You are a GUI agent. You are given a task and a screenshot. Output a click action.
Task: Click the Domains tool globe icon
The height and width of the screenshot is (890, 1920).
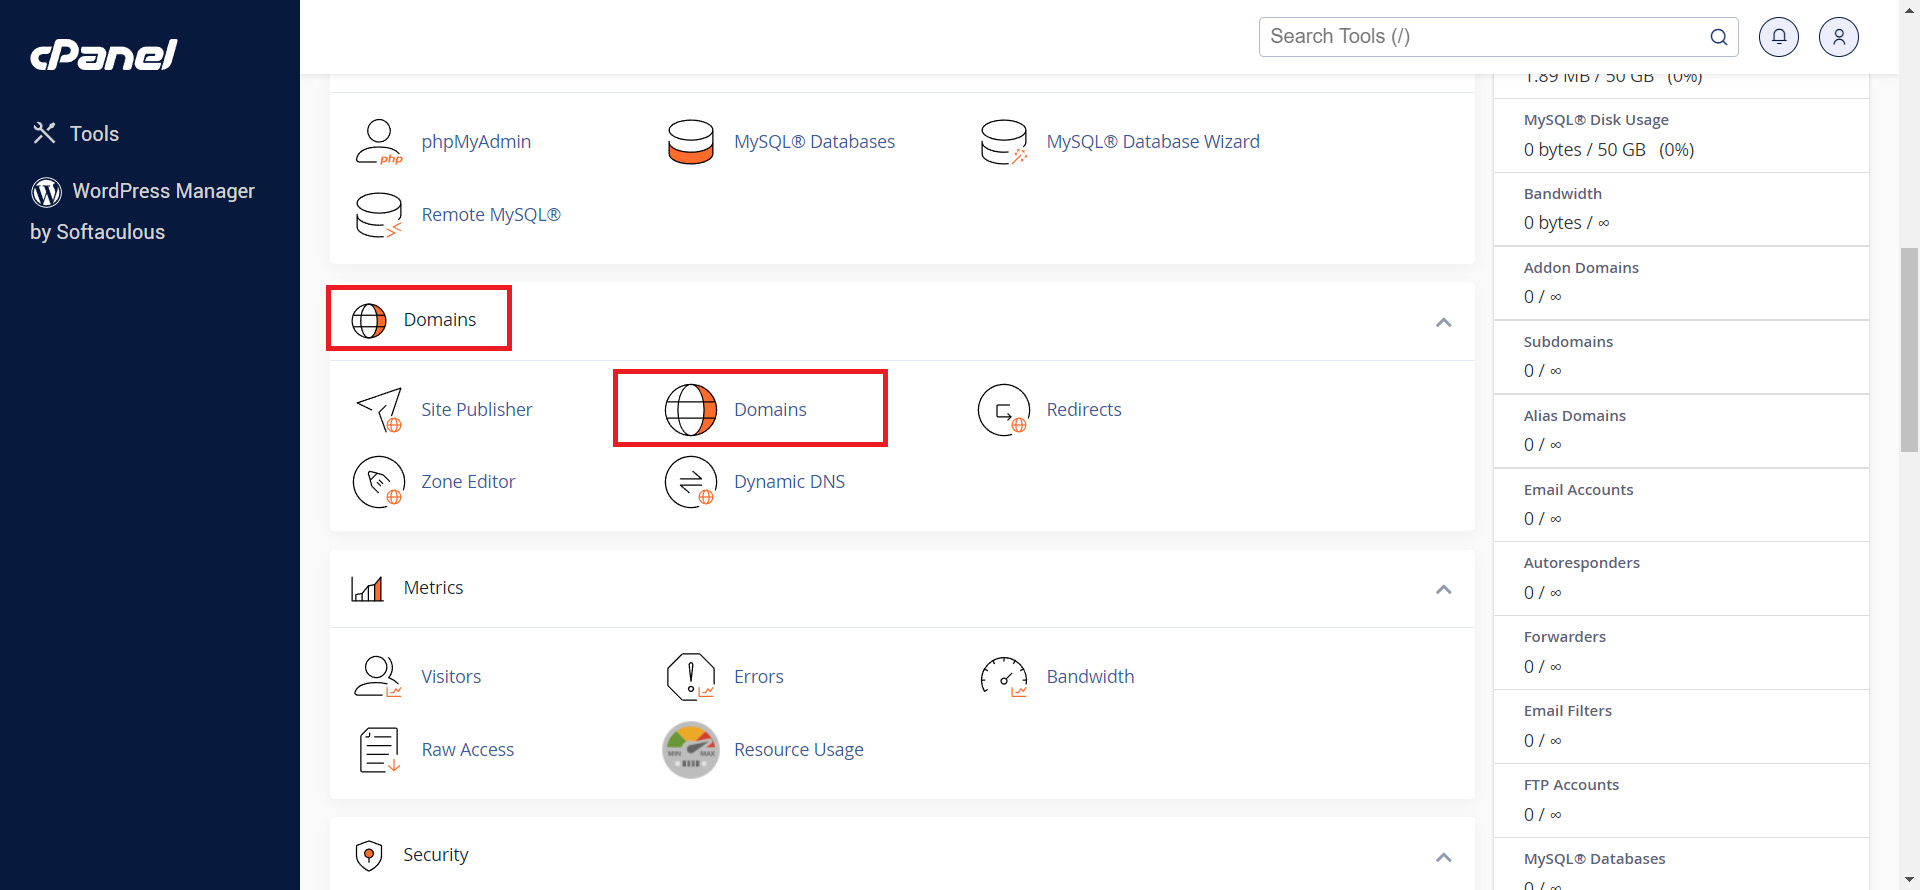point(691,410)
